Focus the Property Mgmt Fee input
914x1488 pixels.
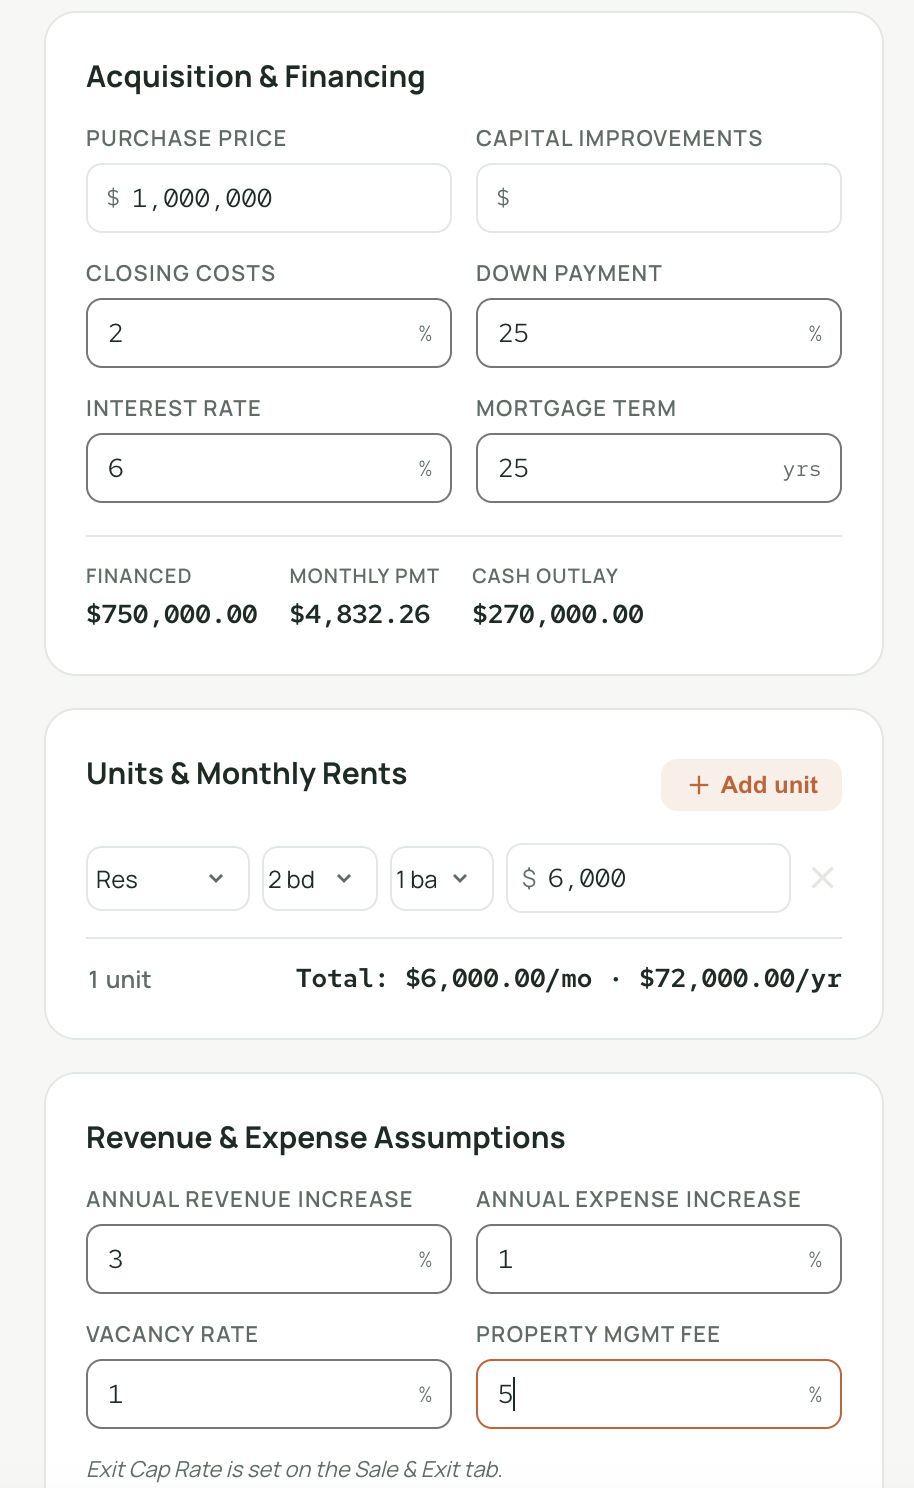tap(659, 1394)
